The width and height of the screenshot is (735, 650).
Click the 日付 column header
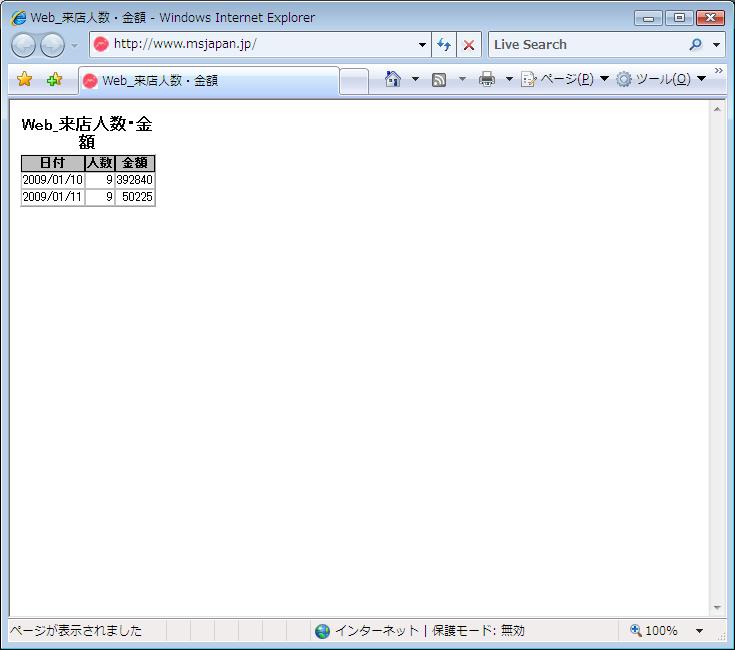pyautogui.click(x=52, y=163)
